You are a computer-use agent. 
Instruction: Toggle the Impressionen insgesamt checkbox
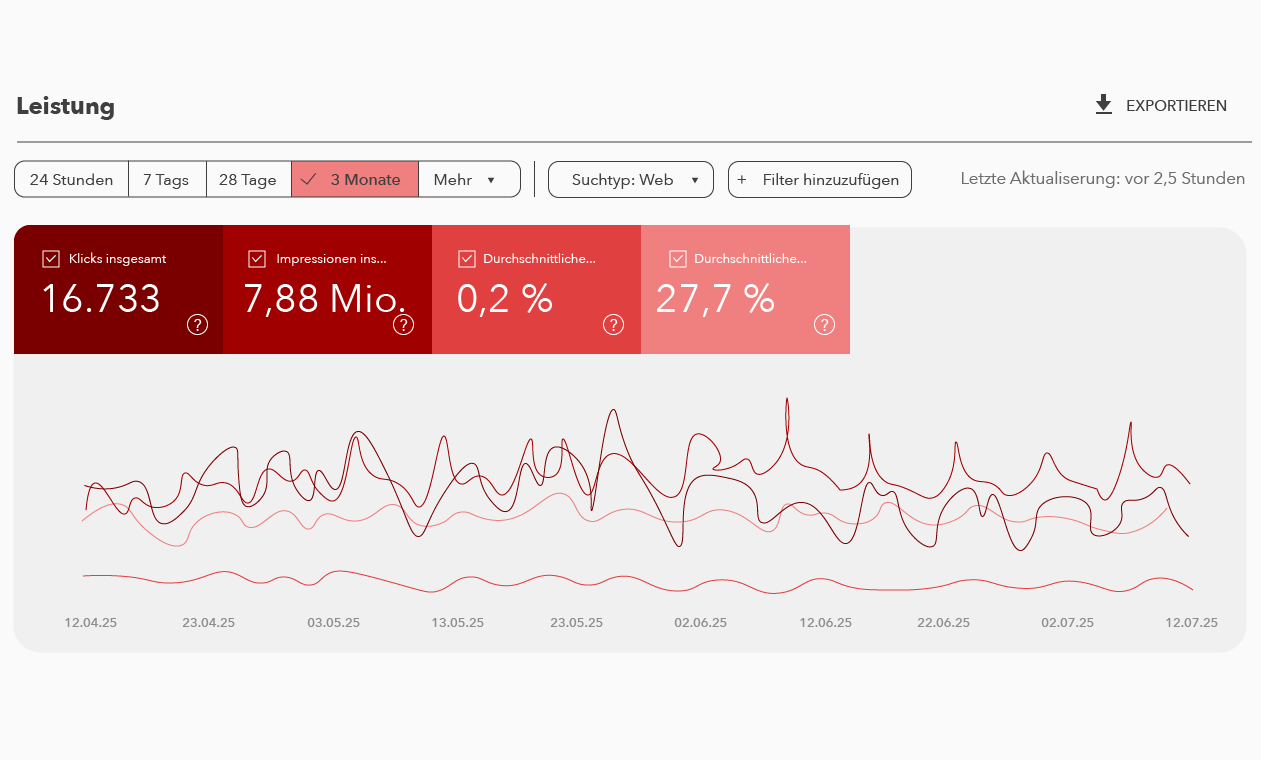click(258, 259)
